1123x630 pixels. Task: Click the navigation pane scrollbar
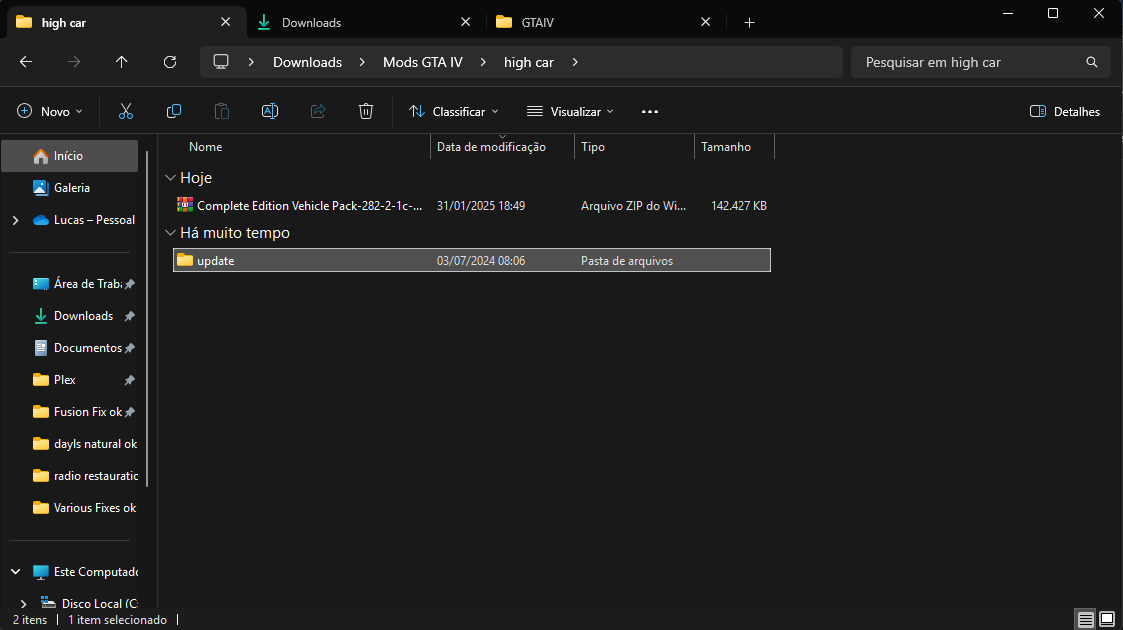147,319
